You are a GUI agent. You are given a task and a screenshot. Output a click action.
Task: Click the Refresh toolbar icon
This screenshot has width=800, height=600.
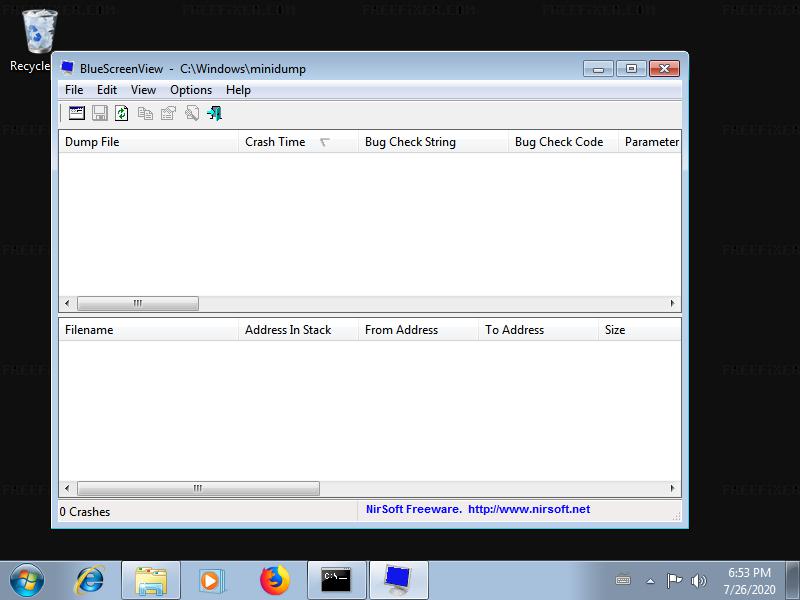[121, 113]
